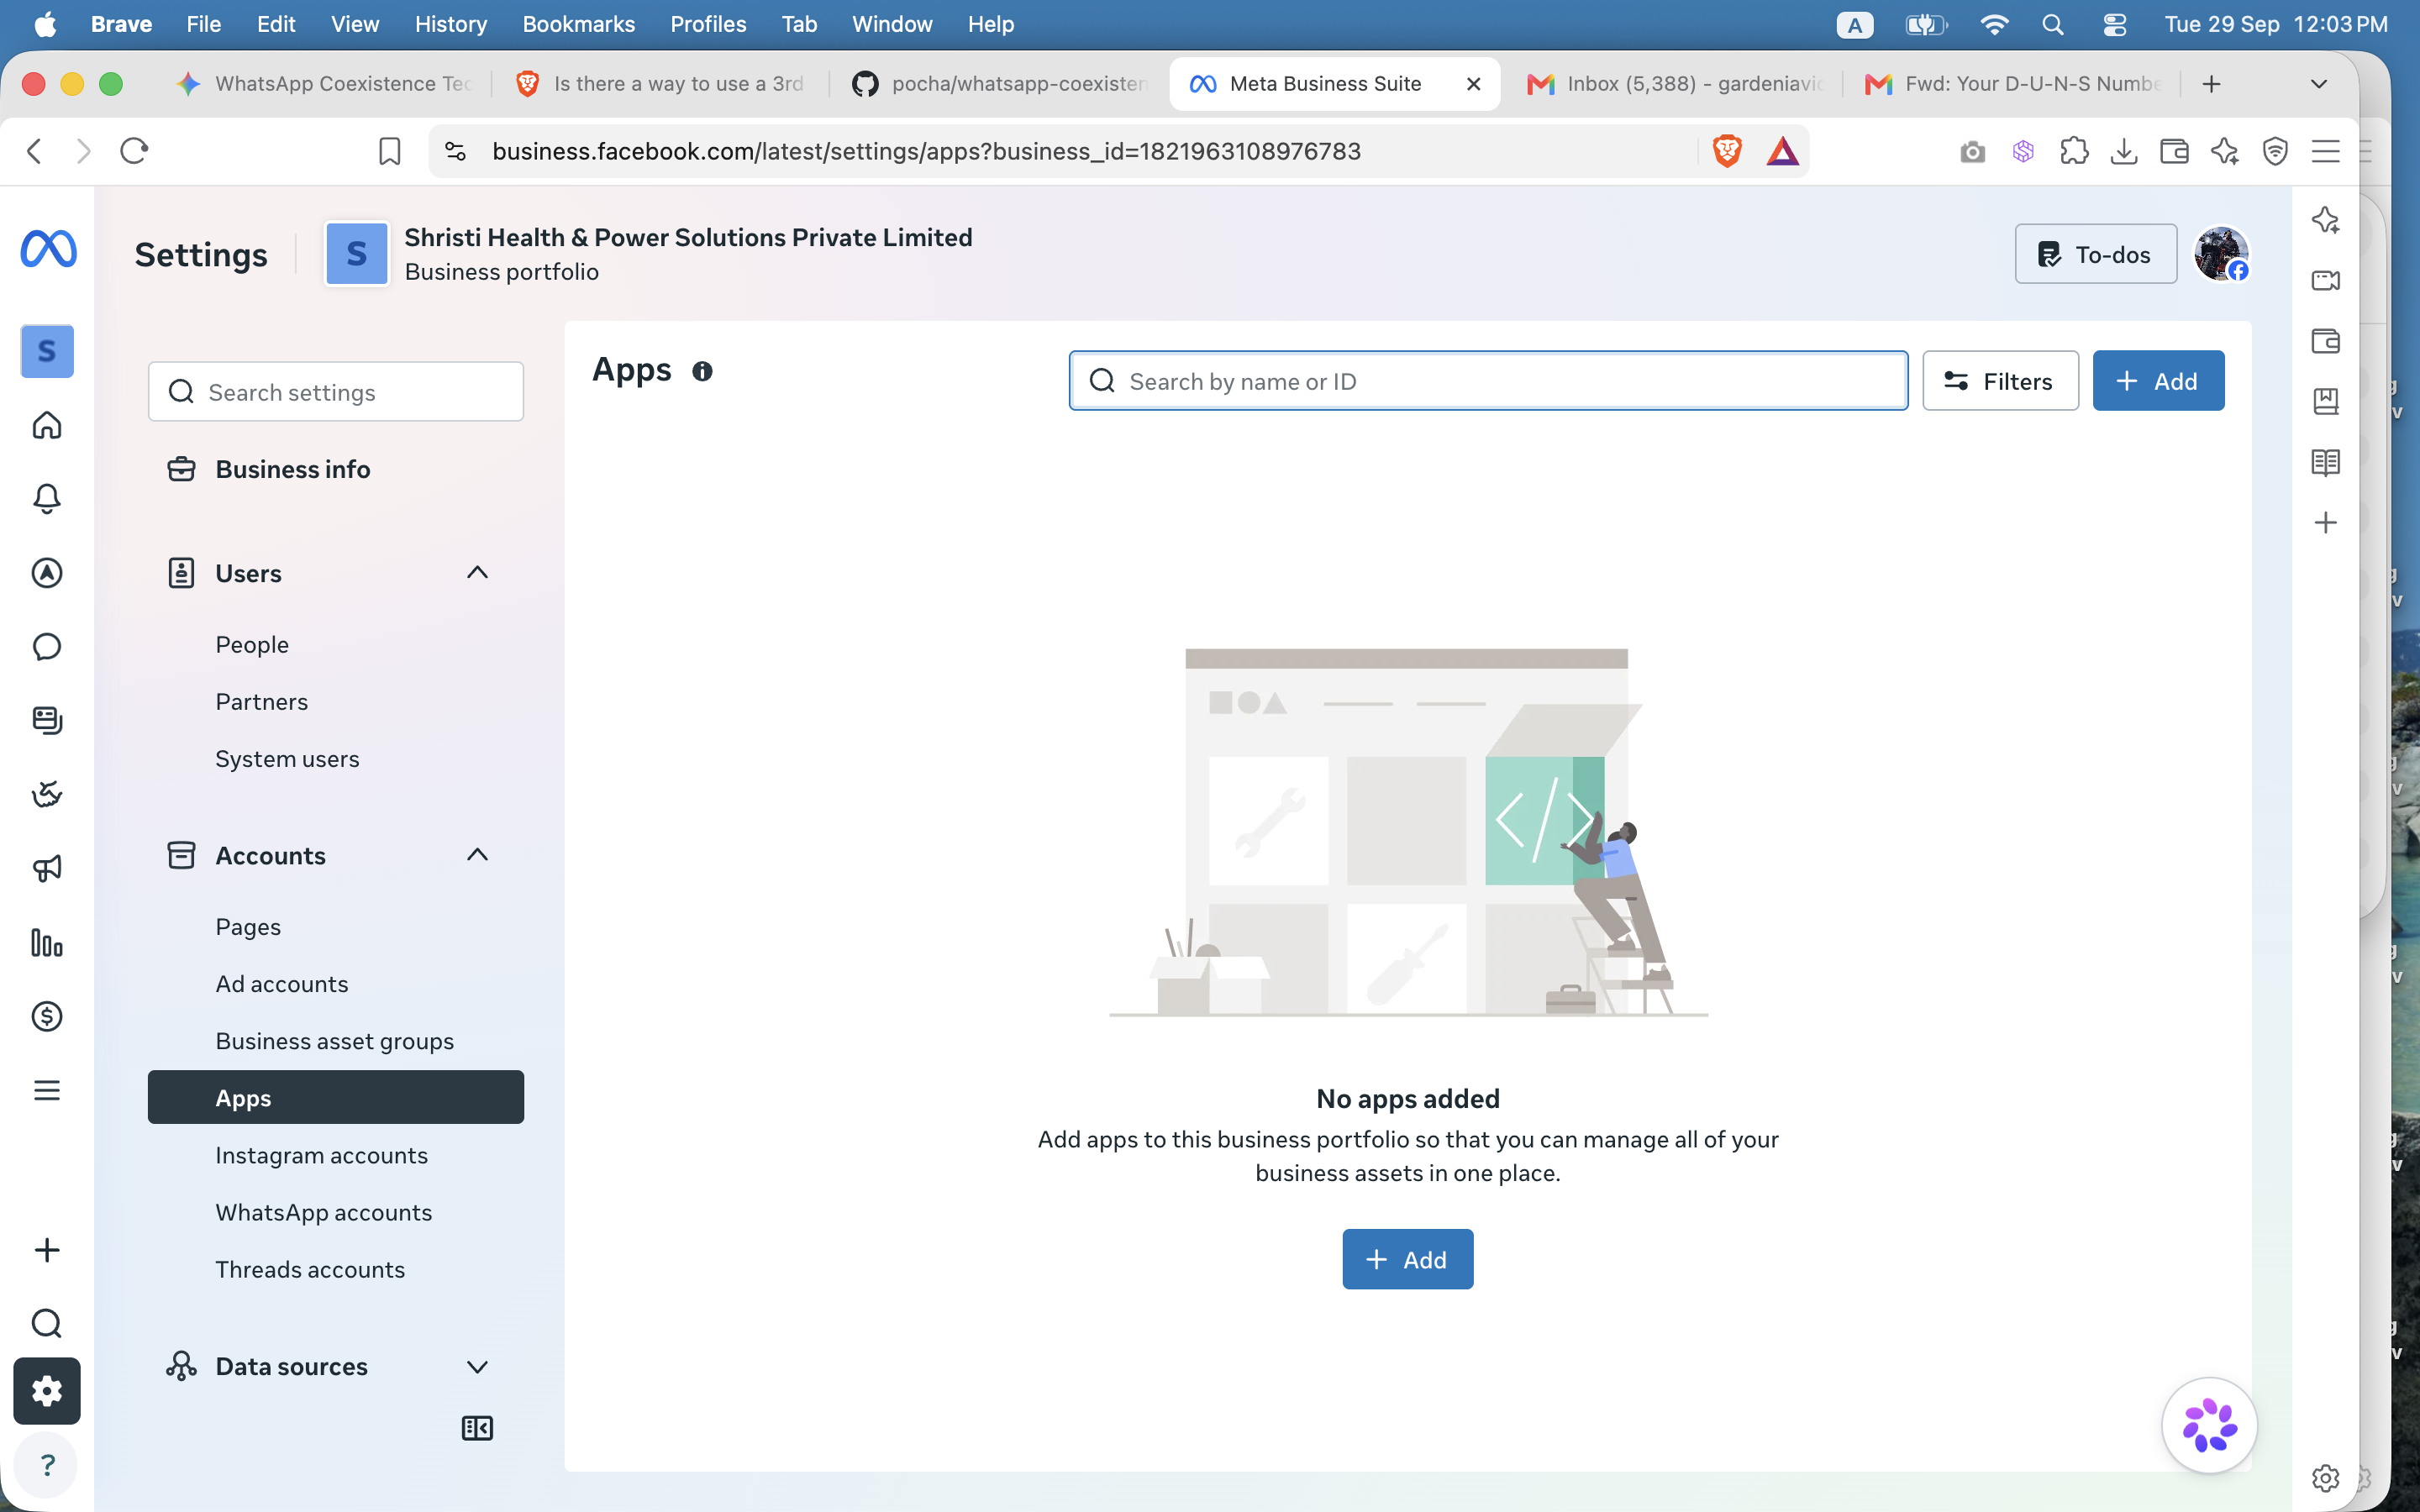Screen dimensions: 2420x1512
Task: Collapse the Accounts section
Action: coord(477,855)
